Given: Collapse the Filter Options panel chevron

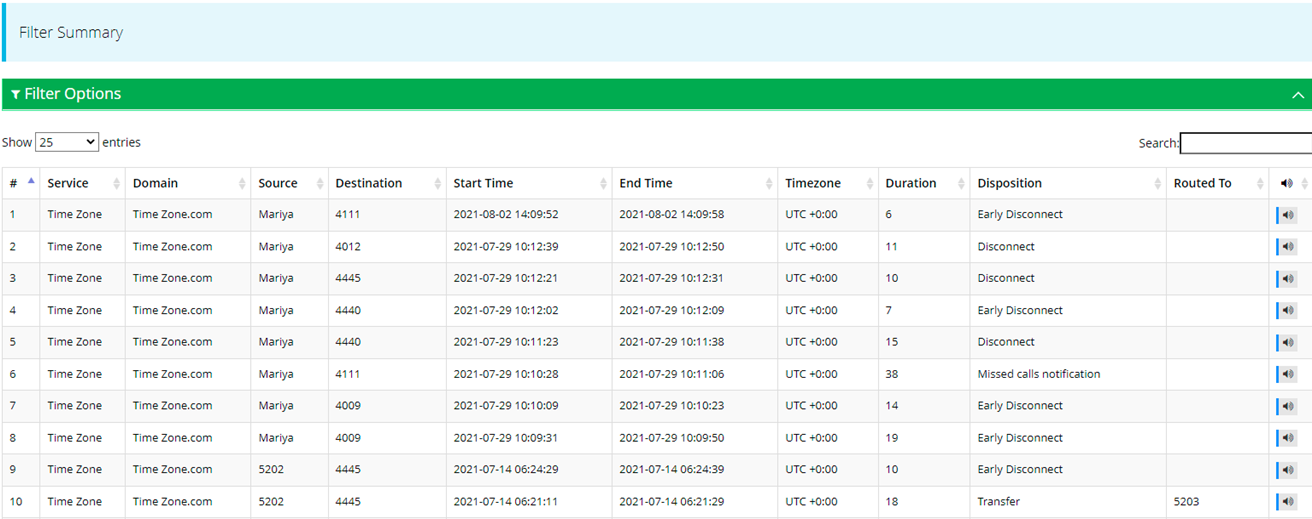Looking at the screenshot, I should click(x=1298, y=95).
